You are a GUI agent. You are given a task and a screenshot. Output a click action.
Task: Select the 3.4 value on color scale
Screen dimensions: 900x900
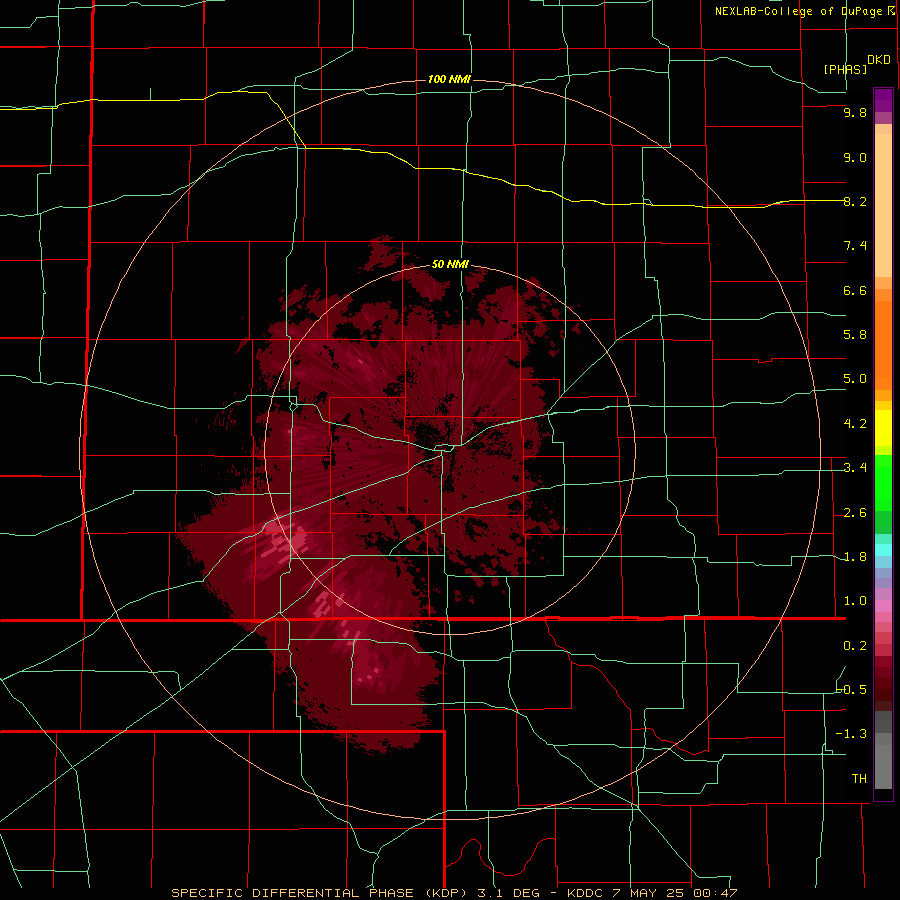[x=855, y=468]
